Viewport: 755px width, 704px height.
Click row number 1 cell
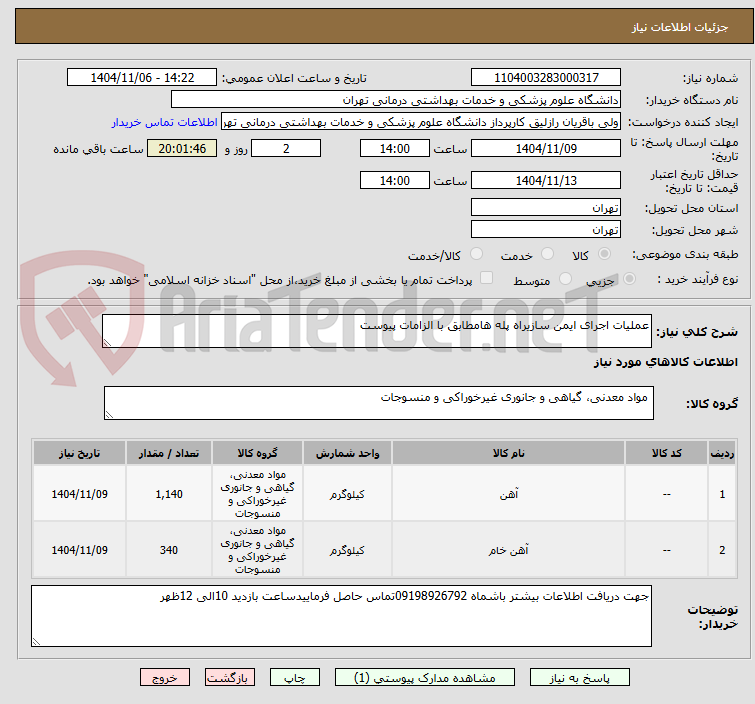(x=722, y=494)
